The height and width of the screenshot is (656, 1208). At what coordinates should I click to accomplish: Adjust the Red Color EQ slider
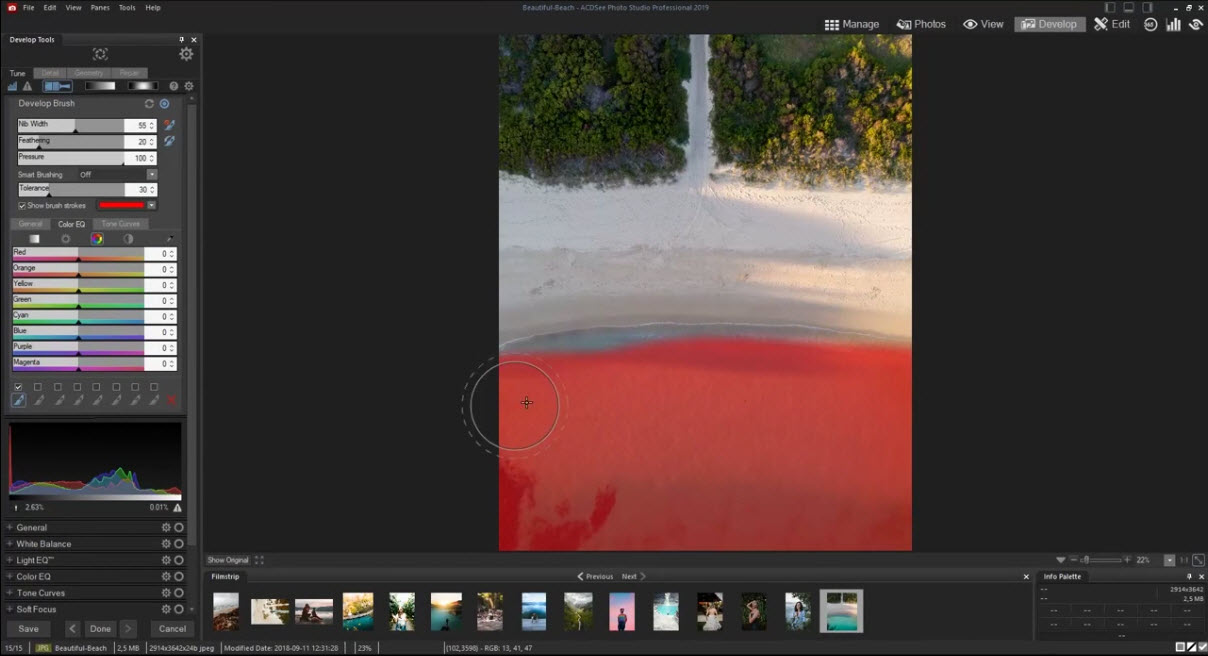(x=78, y=254)
